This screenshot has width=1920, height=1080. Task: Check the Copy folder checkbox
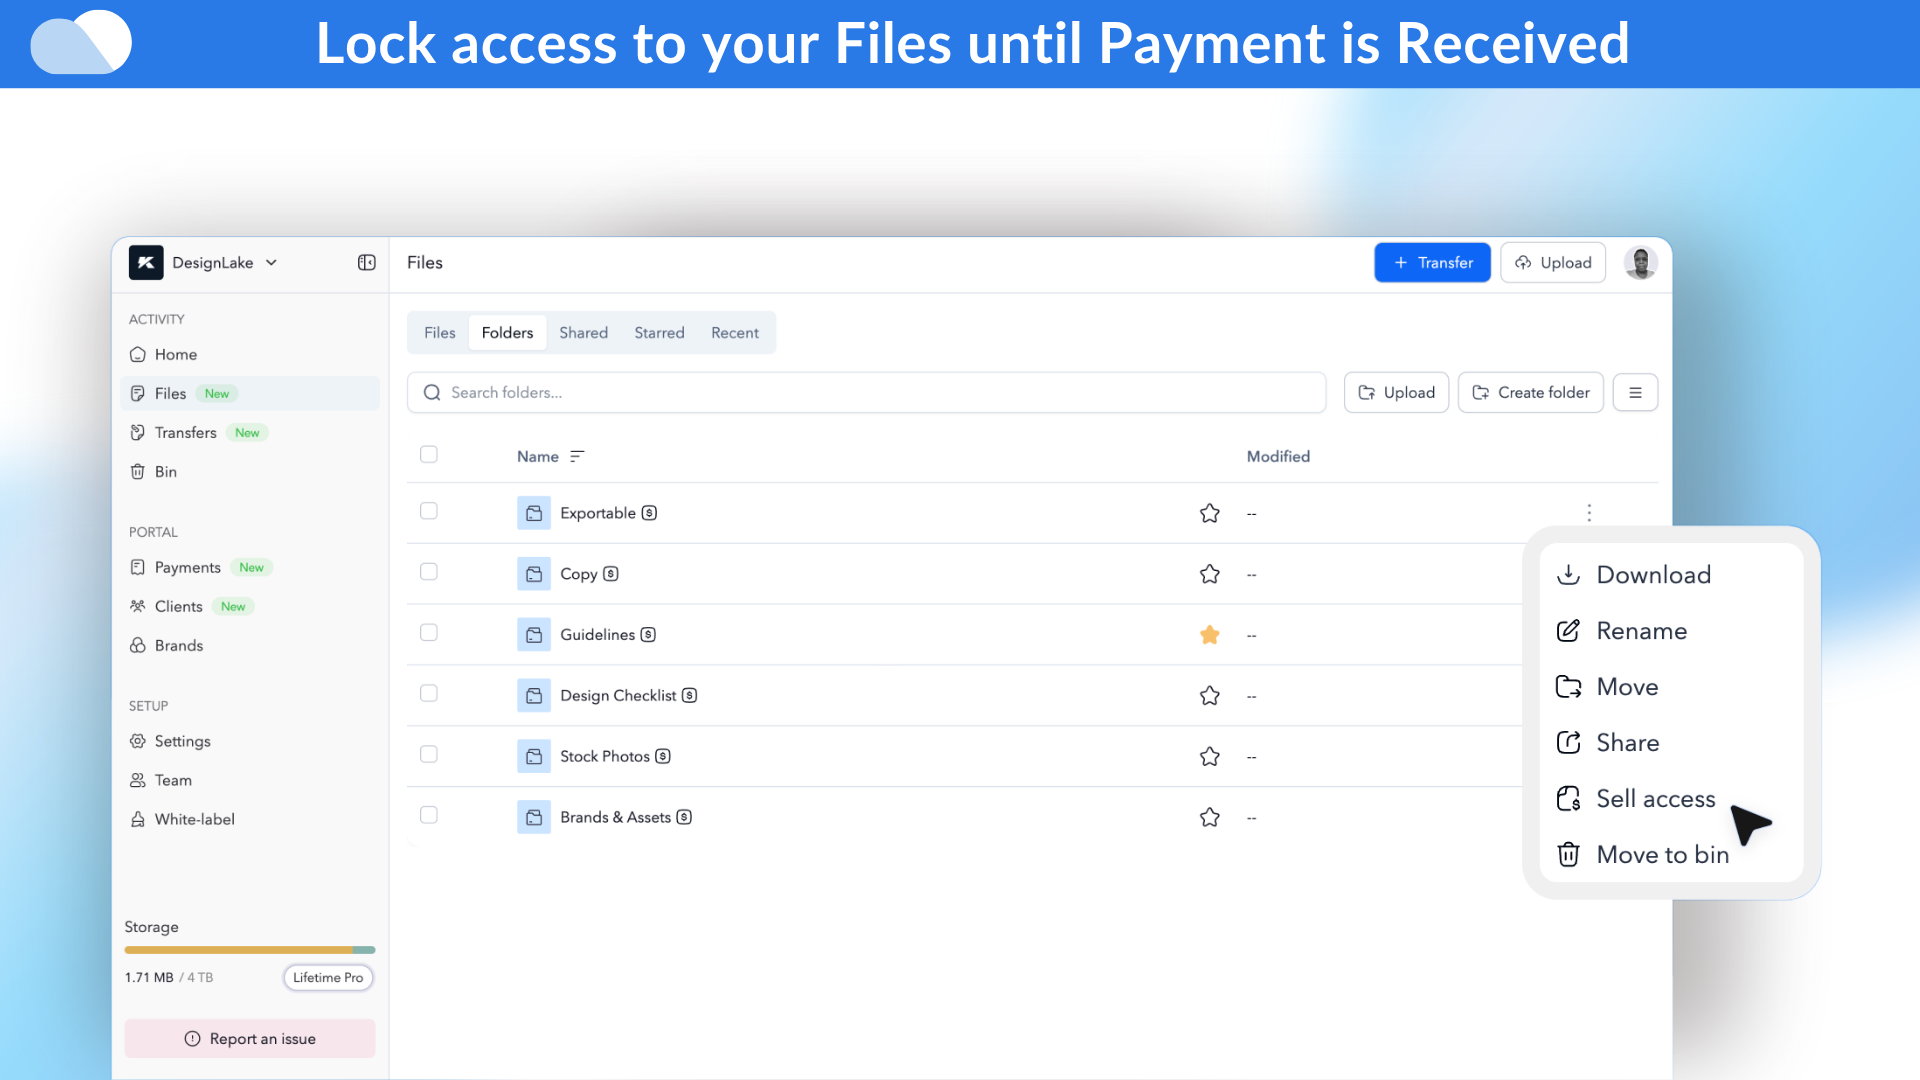(x=429, y=572)
